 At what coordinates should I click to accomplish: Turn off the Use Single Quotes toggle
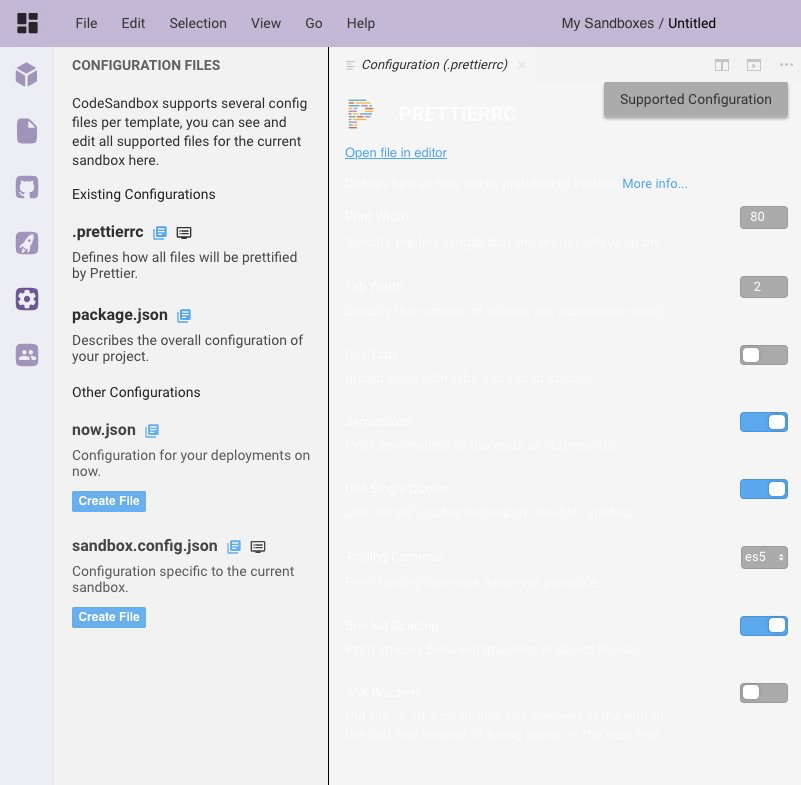tap(764, 489)
